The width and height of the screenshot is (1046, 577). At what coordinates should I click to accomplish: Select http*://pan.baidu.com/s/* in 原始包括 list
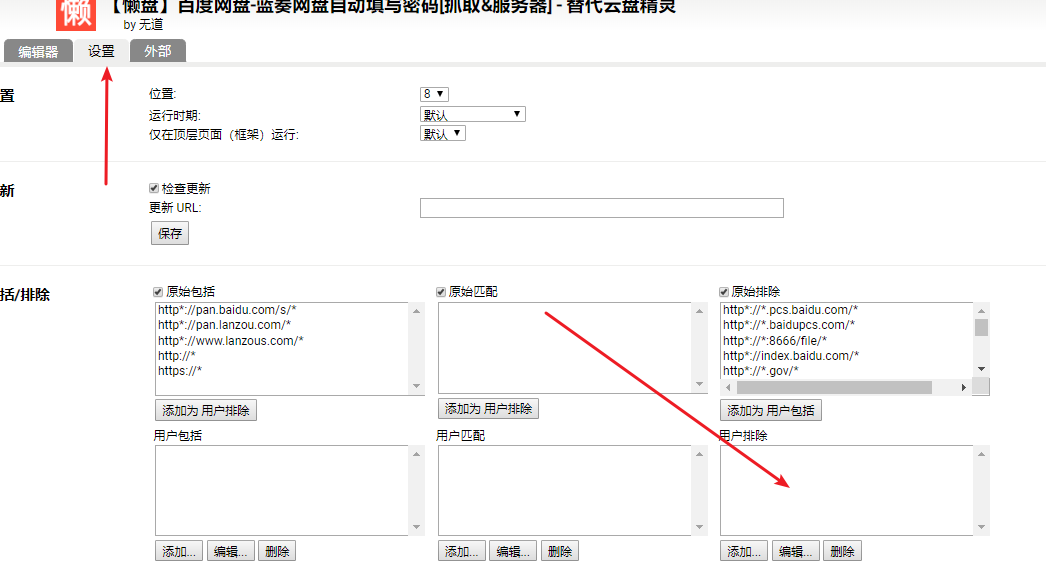[227, 310]
